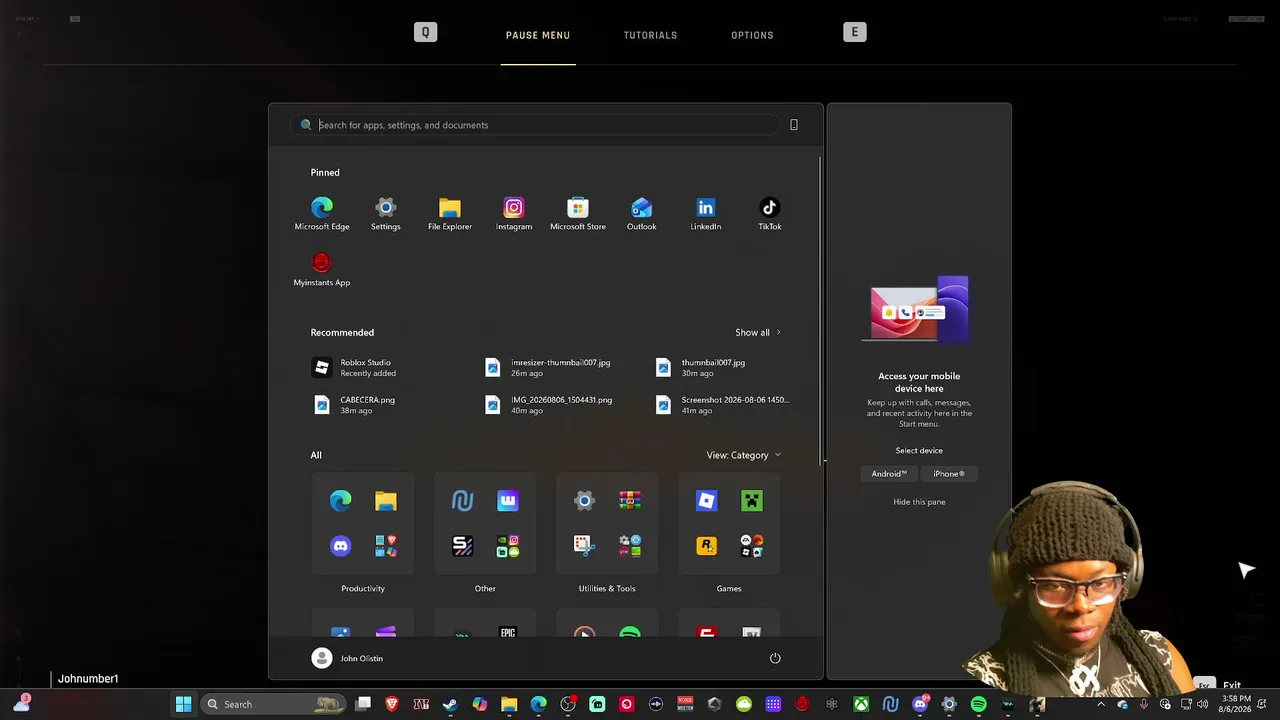The width and height of the screenshot is (1280, 720).
Task: Launch pinned File Explorer
Action: pos(450,214)
